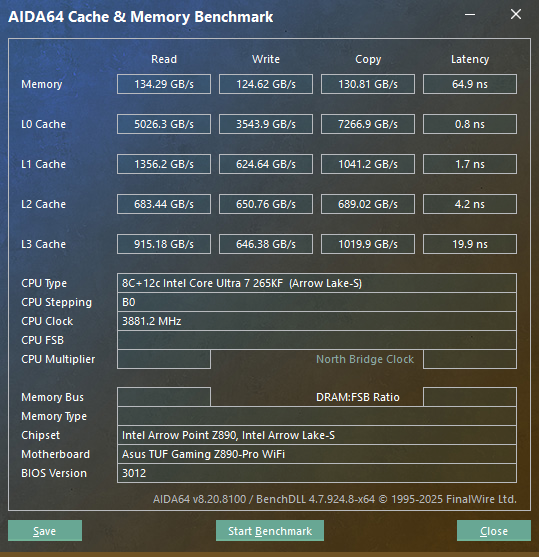The image size is (539, 557).
Task: Select L1 Cache Read 1356.2 GB/s
Action: (x=164, y=164)
